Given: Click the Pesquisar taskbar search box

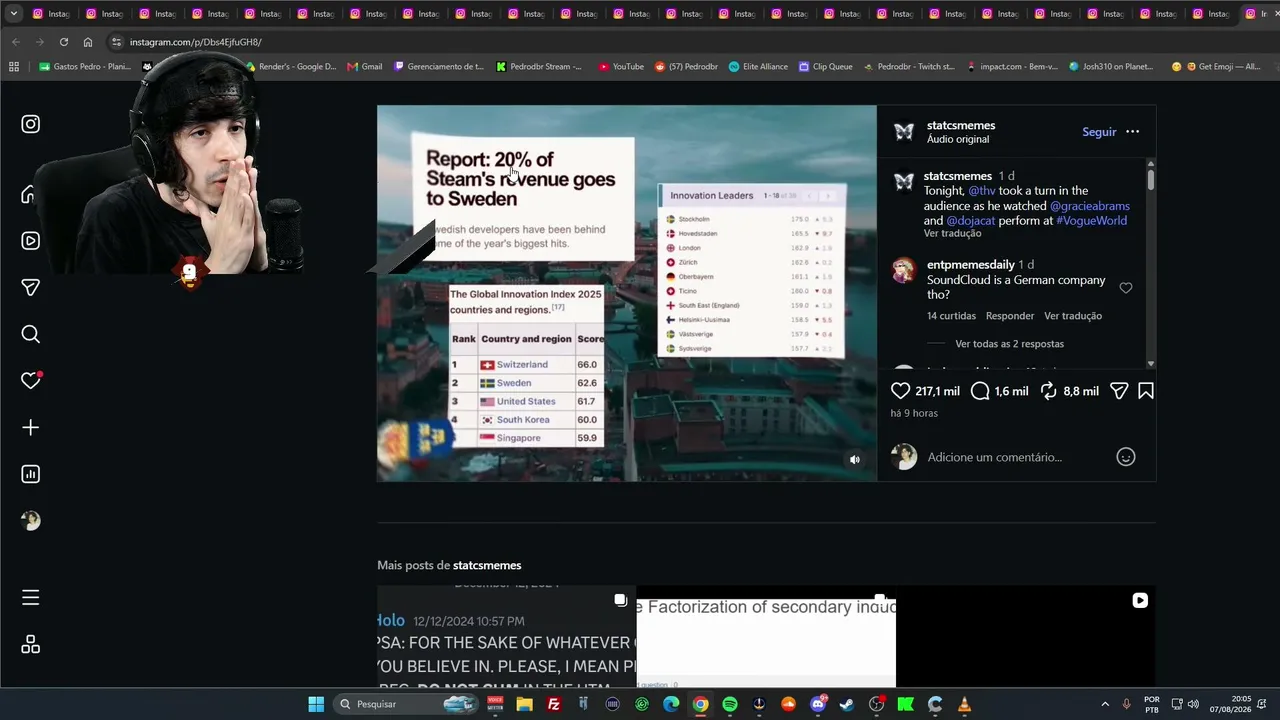Looking at the screenshot, I should pos(406,704).
